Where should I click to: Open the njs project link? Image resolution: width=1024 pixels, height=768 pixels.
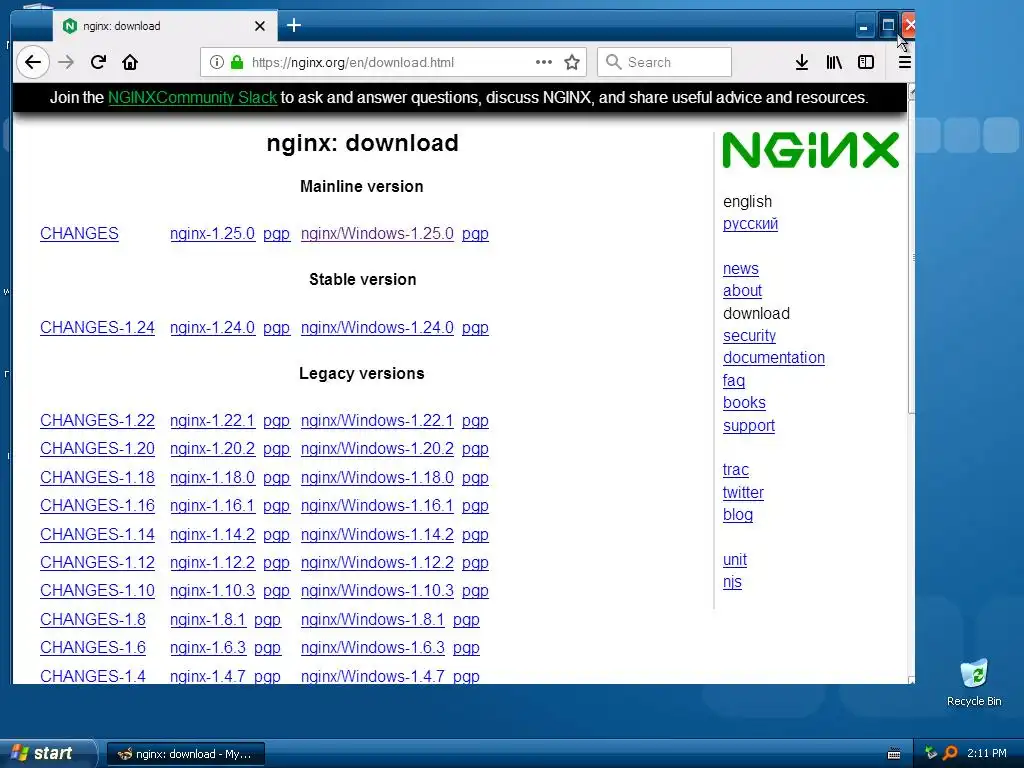pyautogui.click(x=732, y=582)
